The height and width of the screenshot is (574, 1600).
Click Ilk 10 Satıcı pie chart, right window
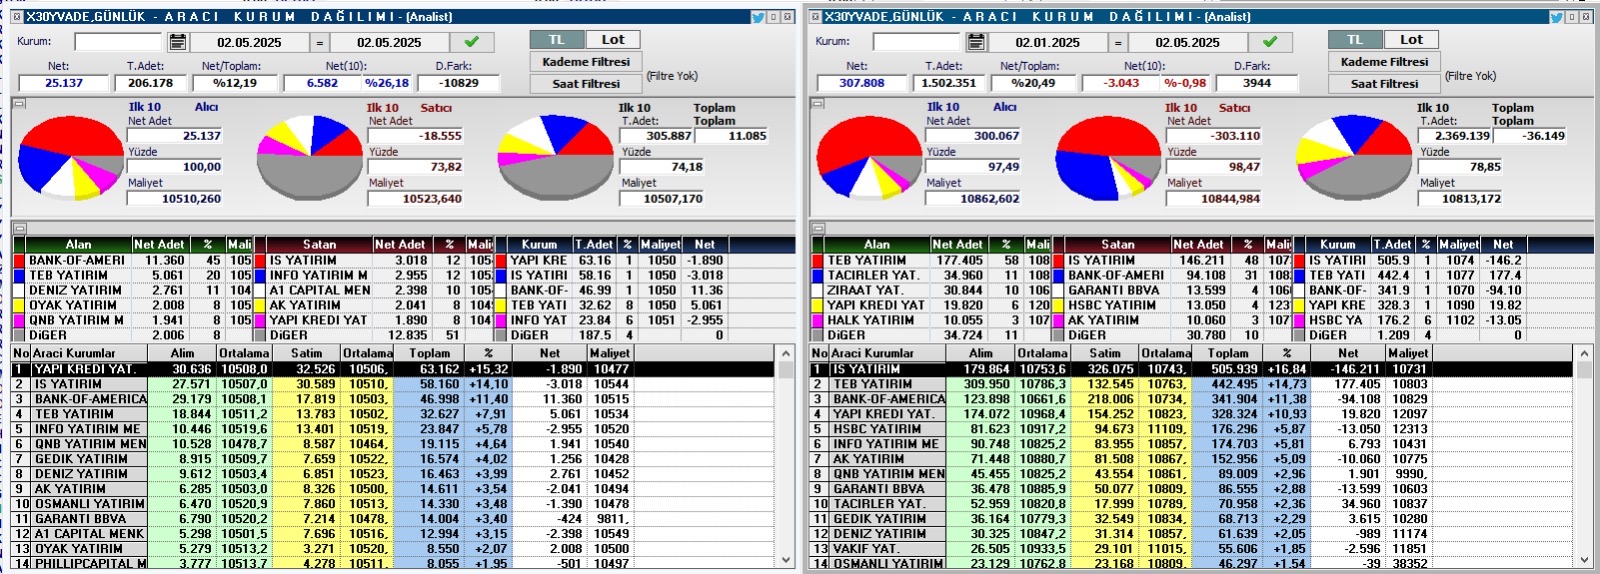pos(1108,158)
